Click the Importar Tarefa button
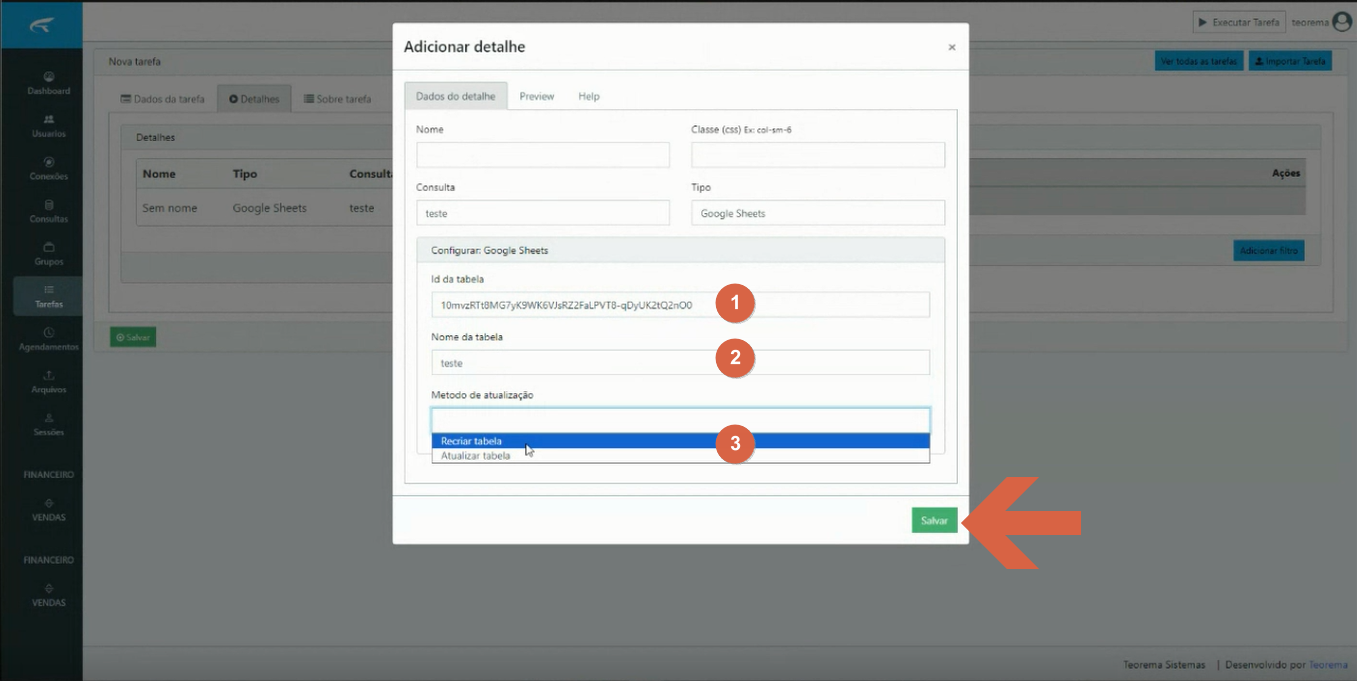1357x681 pixels. pos(1290,61)
